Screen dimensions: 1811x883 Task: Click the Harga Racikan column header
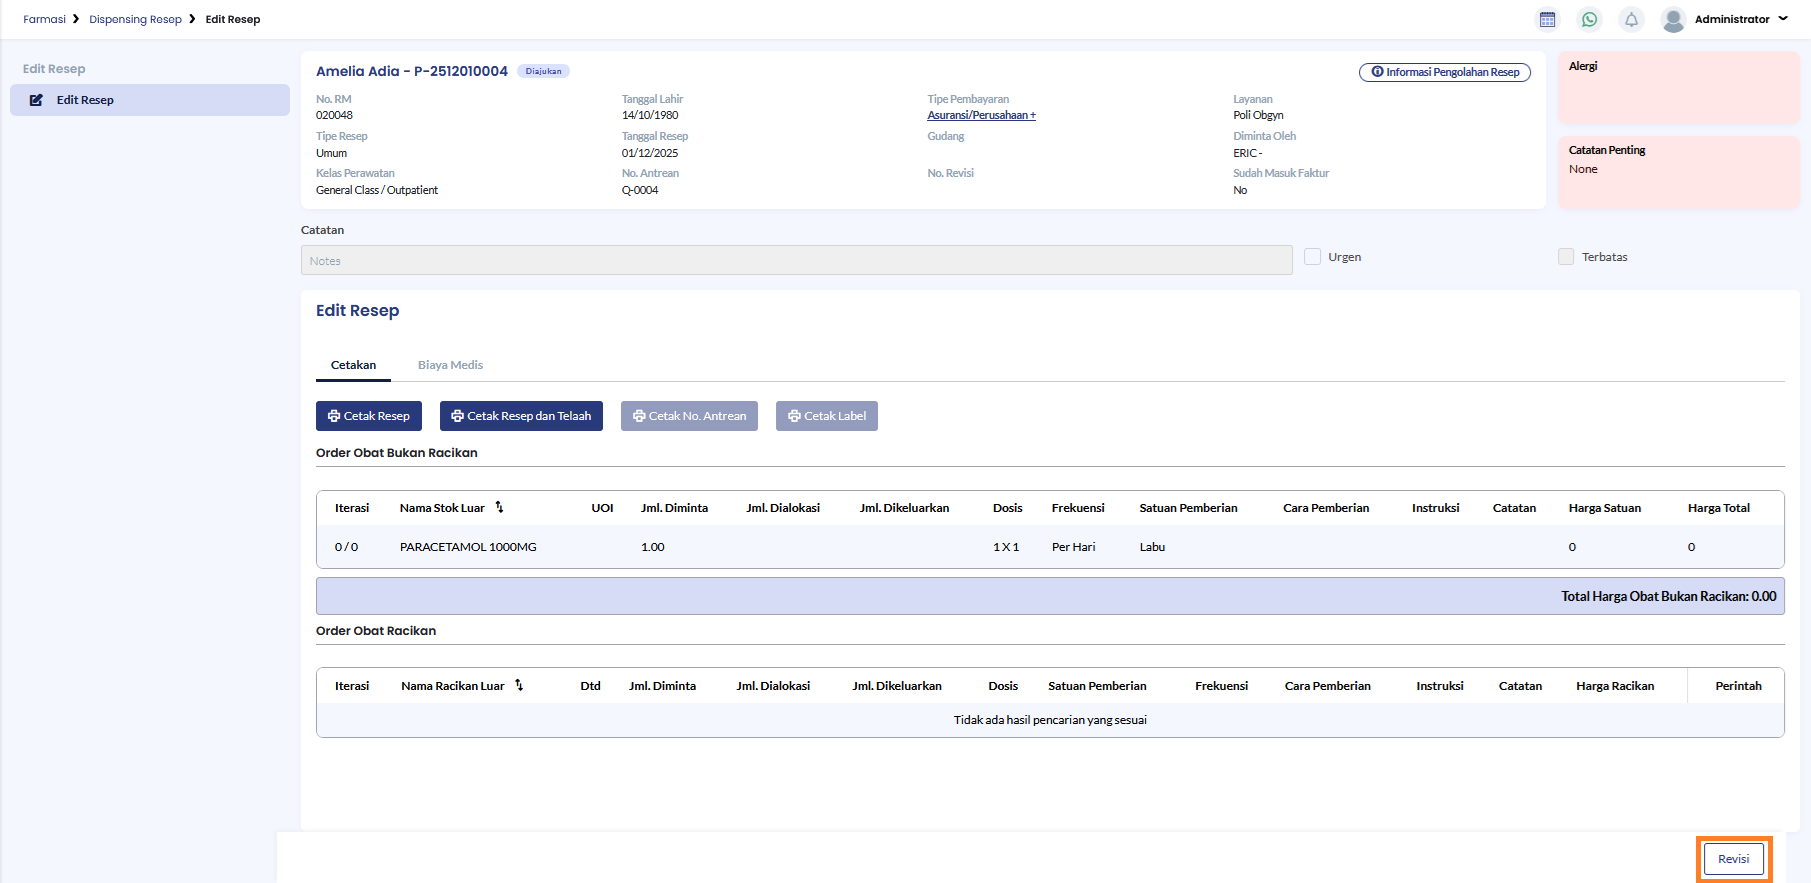(1615, 686)
